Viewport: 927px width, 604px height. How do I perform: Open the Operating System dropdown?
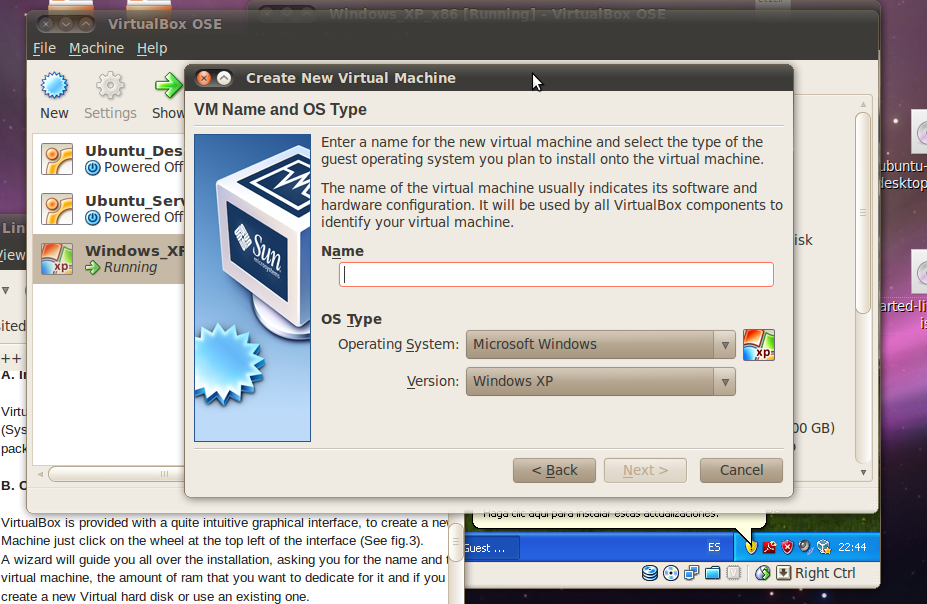[x=600, y=345]
